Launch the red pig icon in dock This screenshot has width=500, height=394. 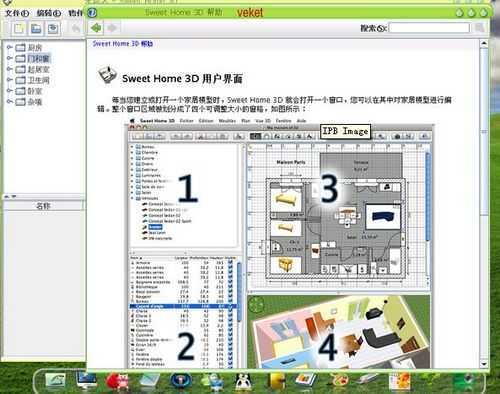117,381
